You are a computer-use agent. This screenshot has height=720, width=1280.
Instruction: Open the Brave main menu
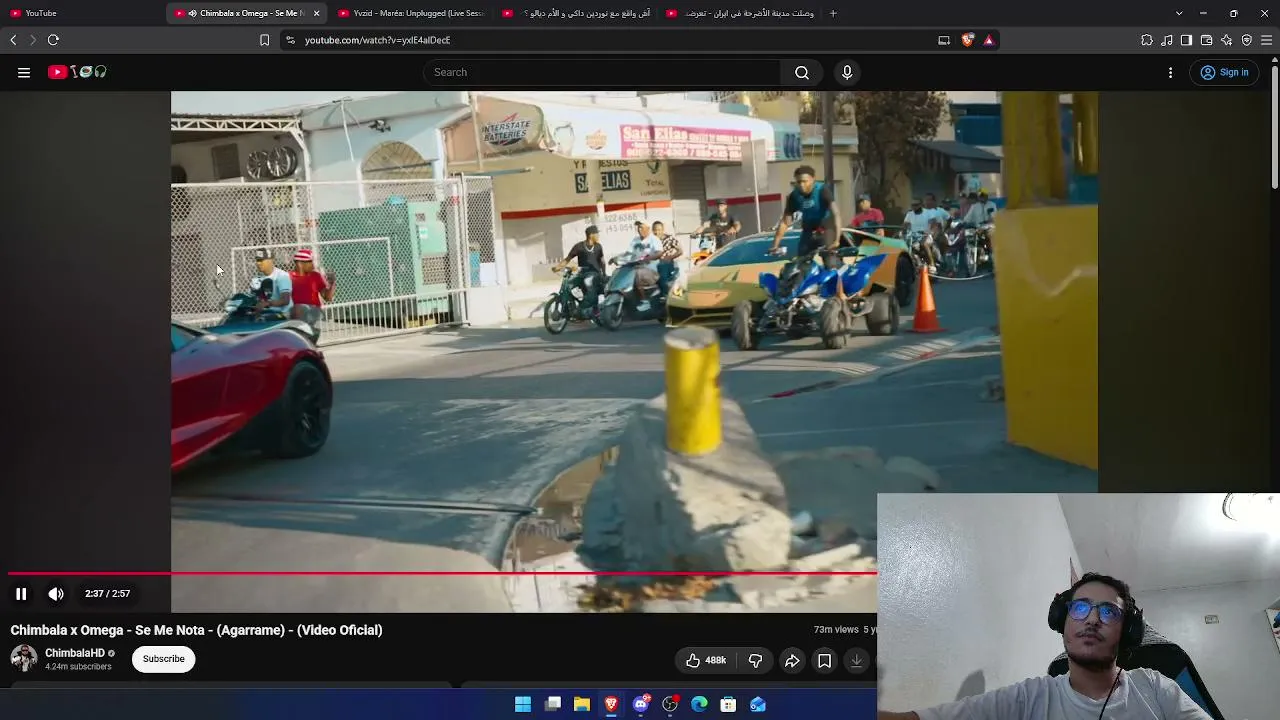1267,40
